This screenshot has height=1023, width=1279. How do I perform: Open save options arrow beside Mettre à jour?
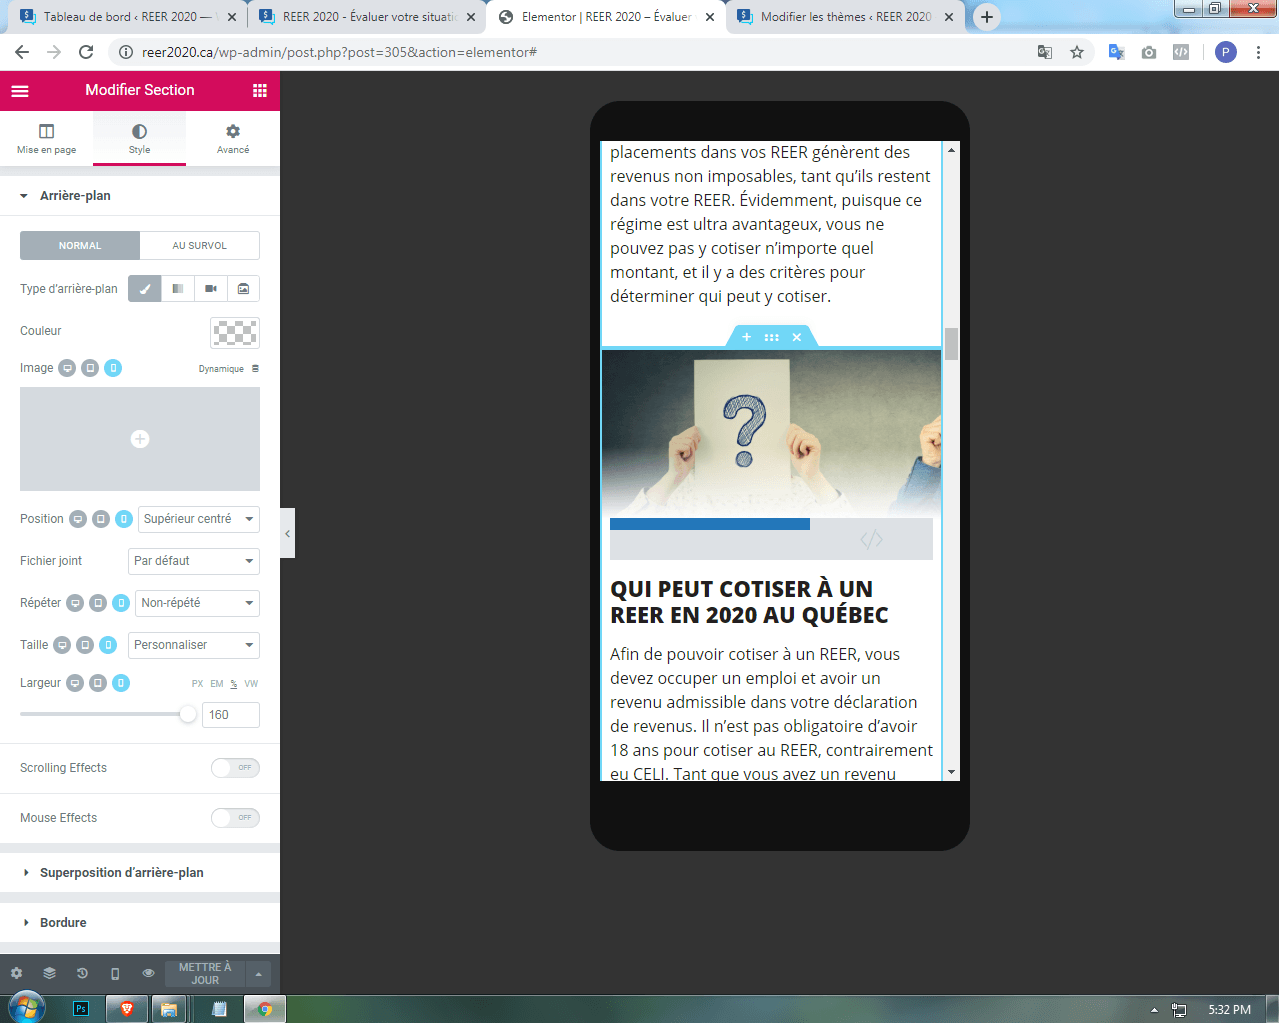point(258,973)
